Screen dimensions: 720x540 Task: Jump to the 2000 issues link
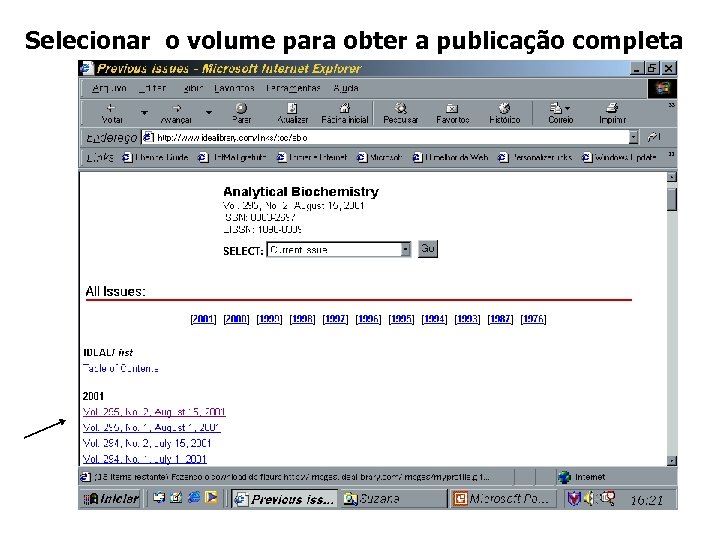(236, 319)
